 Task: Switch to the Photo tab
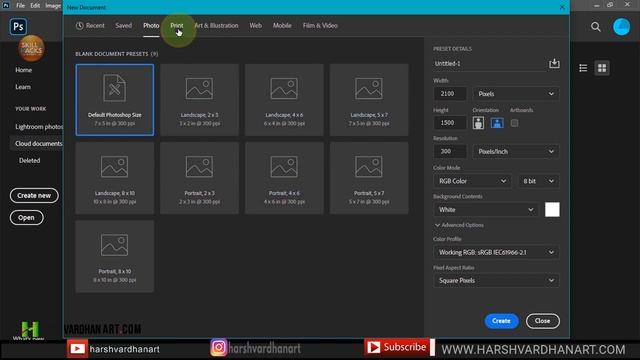151,26
